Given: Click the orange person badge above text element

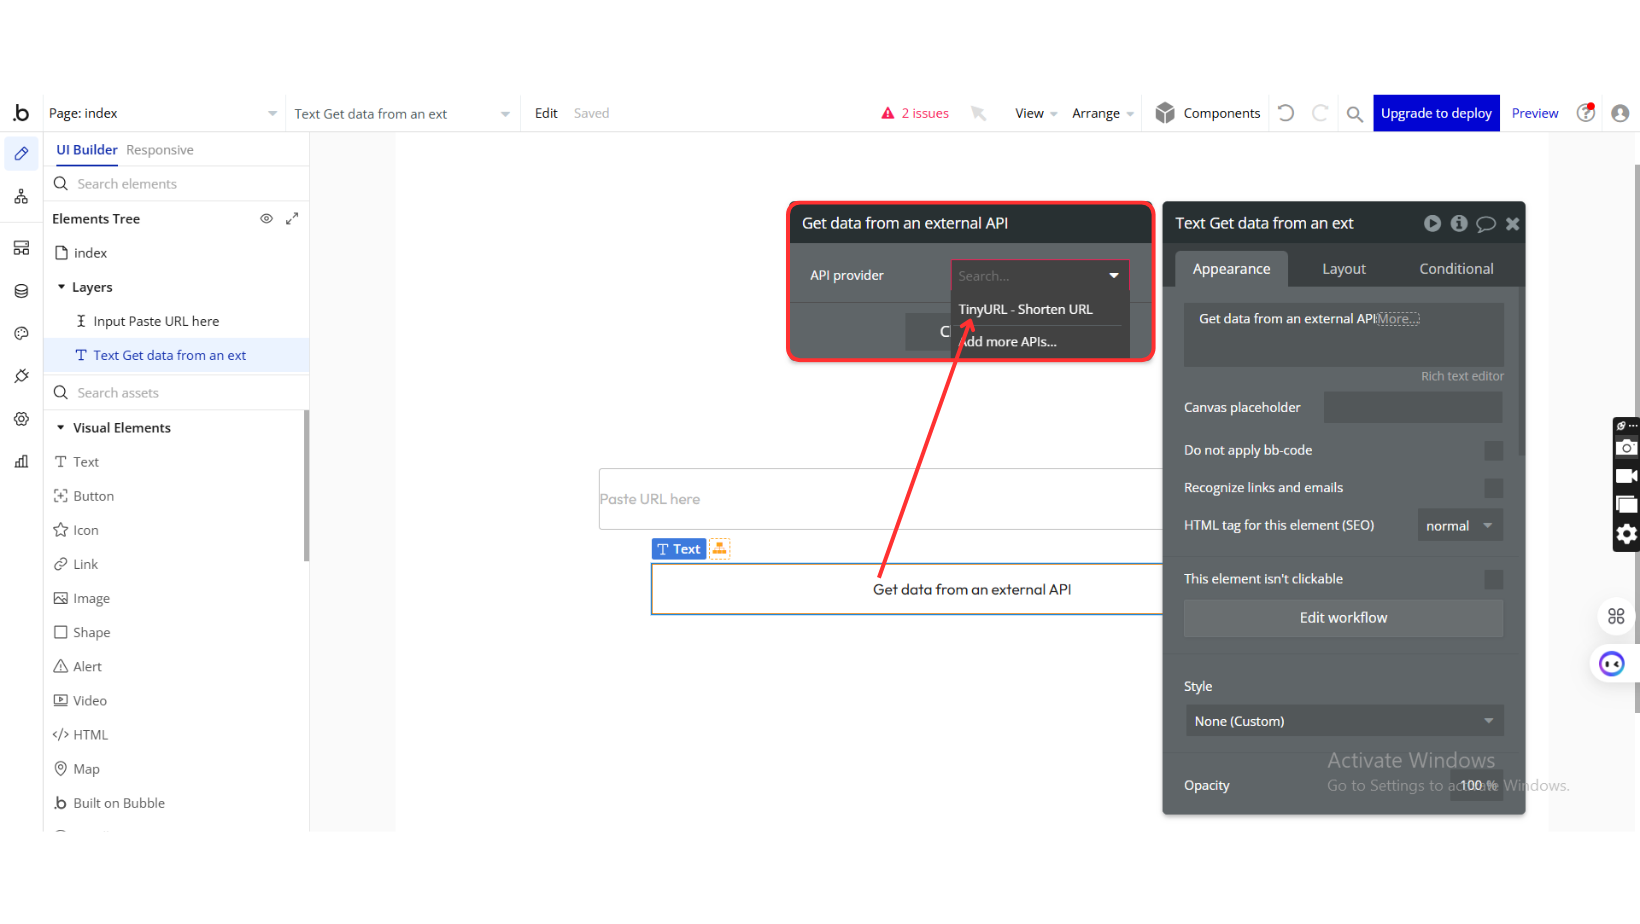Looking at the screenshot, I should (x=719, y=548).
